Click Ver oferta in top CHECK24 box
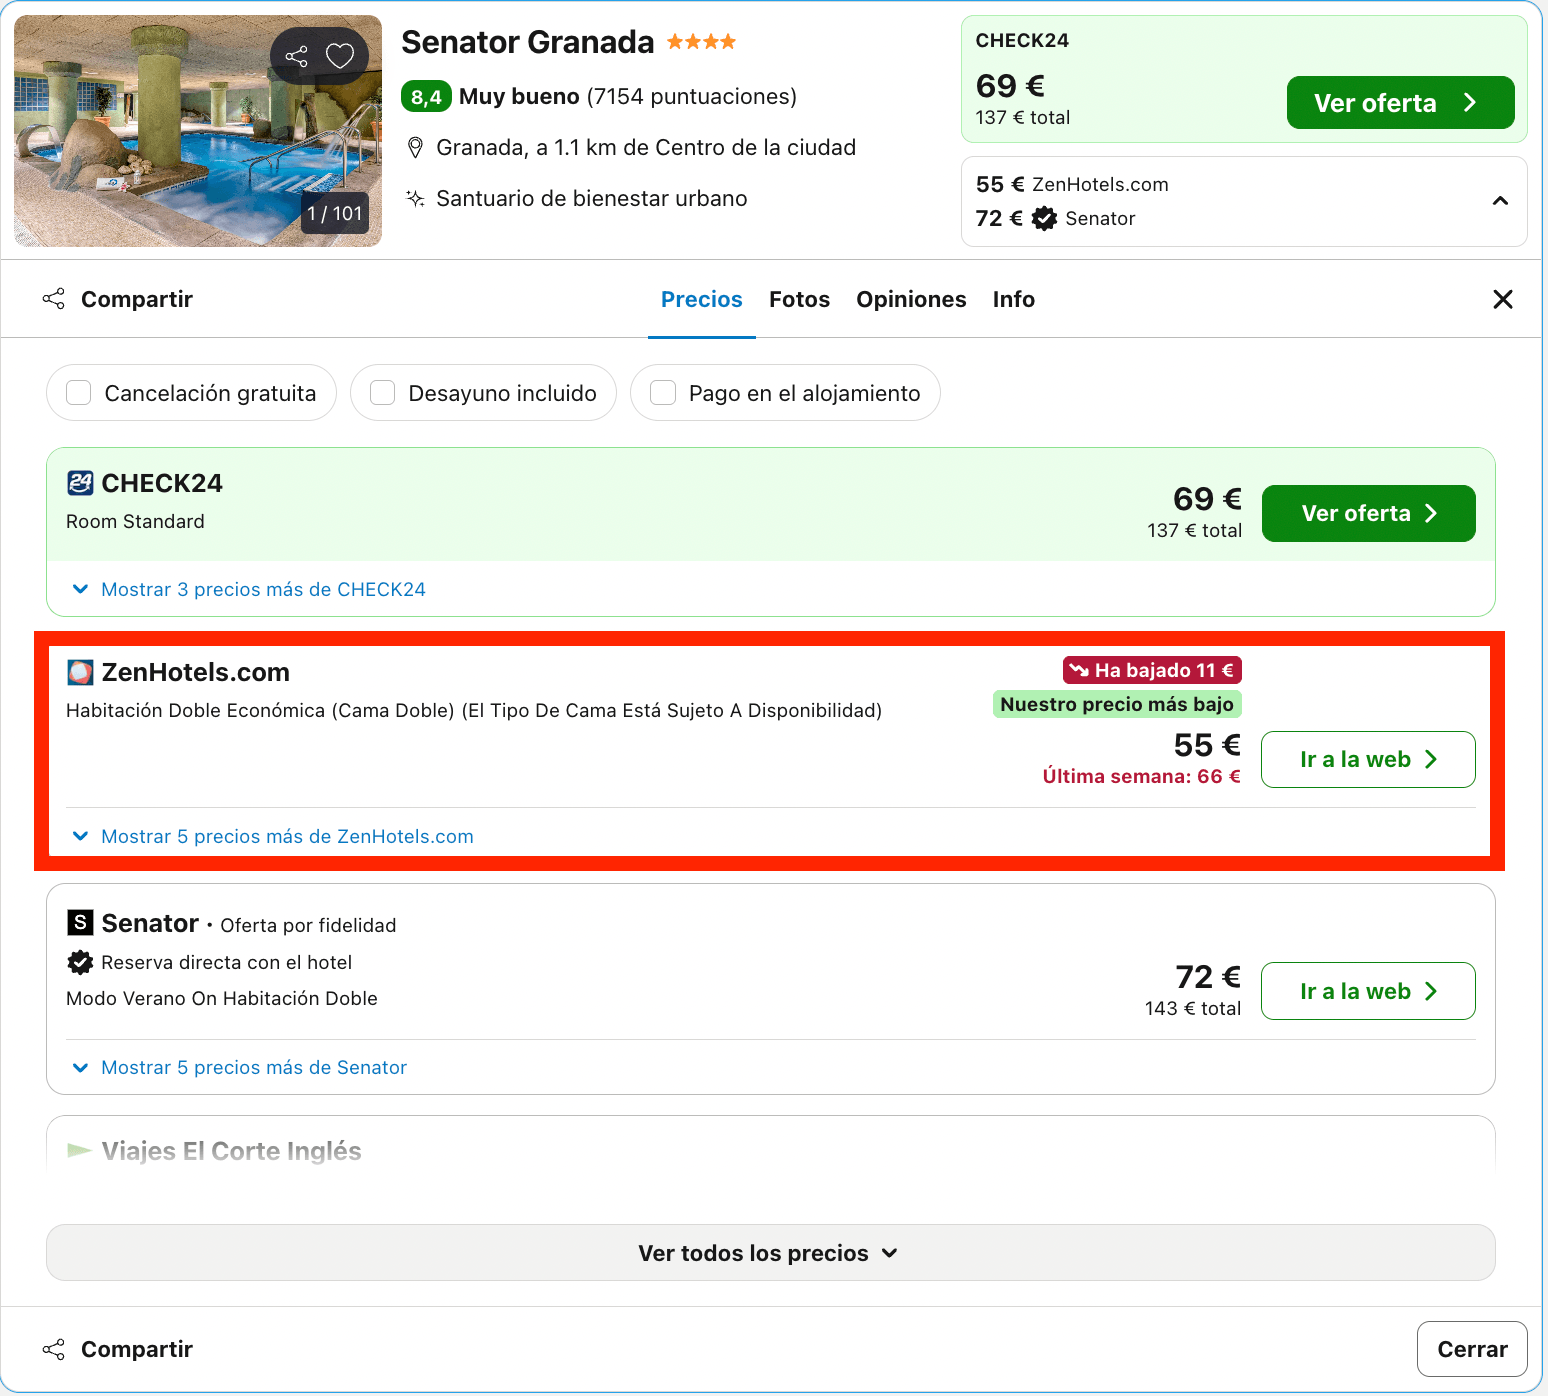 [x=1400, y=103]
